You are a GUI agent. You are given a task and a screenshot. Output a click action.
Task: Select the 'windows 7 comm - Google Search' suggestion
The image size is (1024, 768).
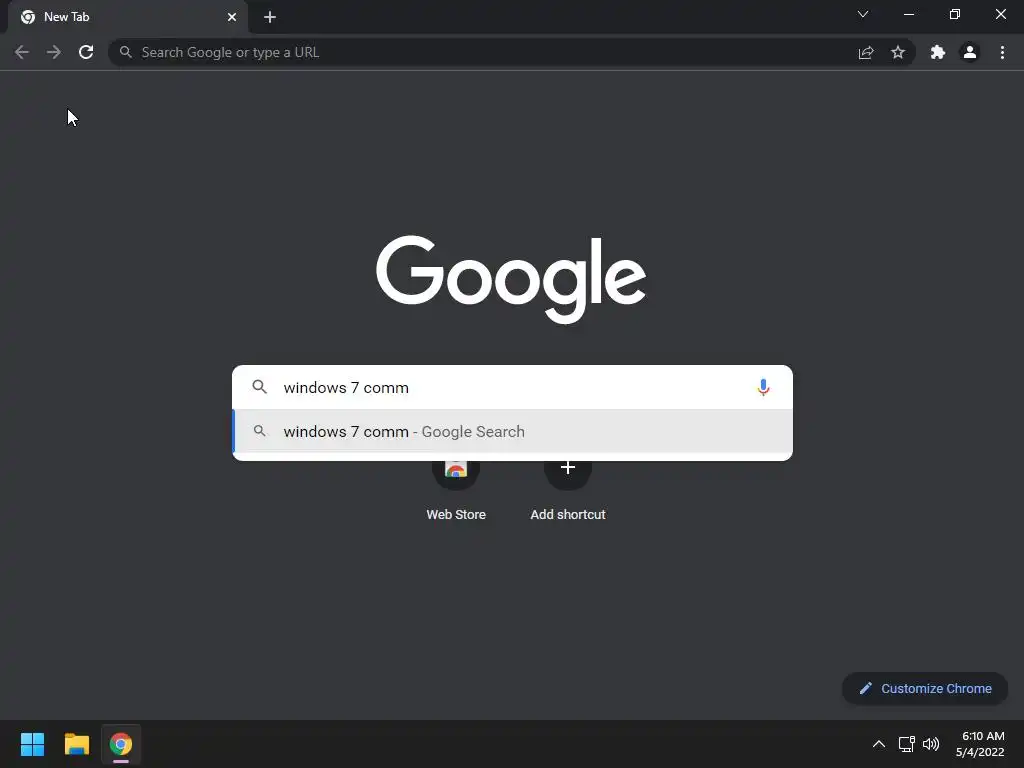tap(513, 432)
